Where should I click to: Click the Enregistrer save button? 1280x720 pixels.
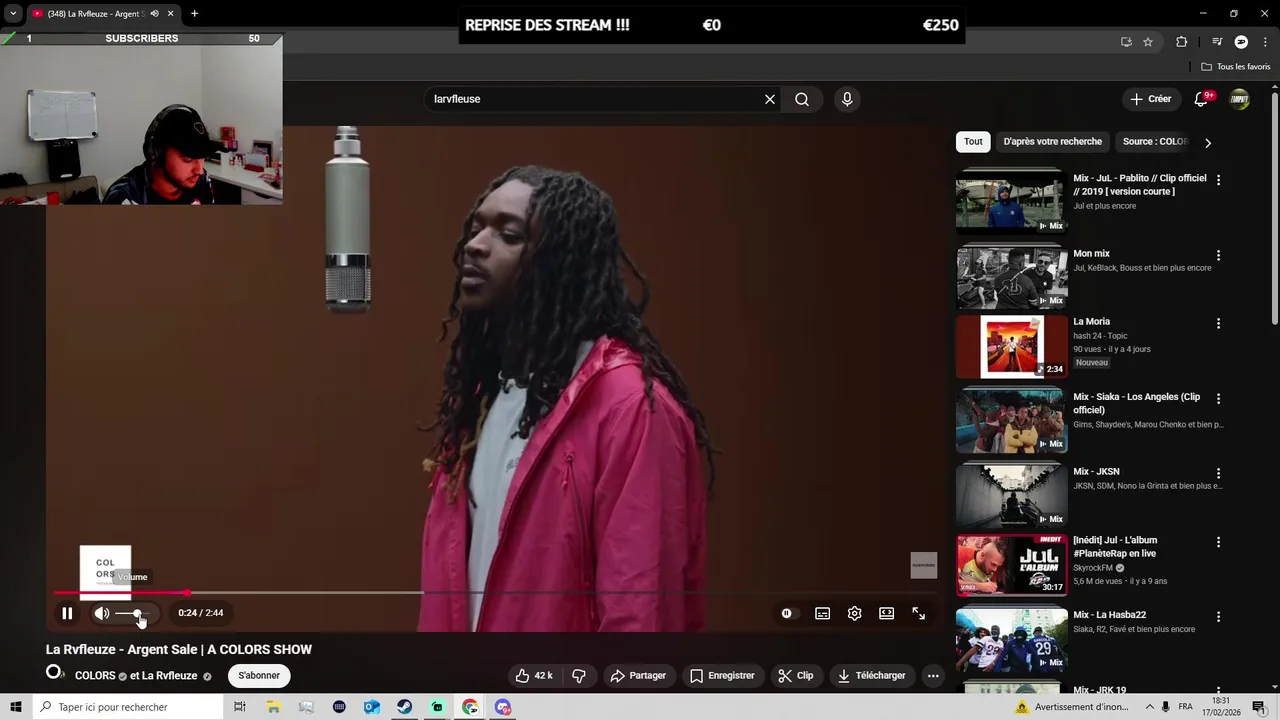(x=722, y=675)
